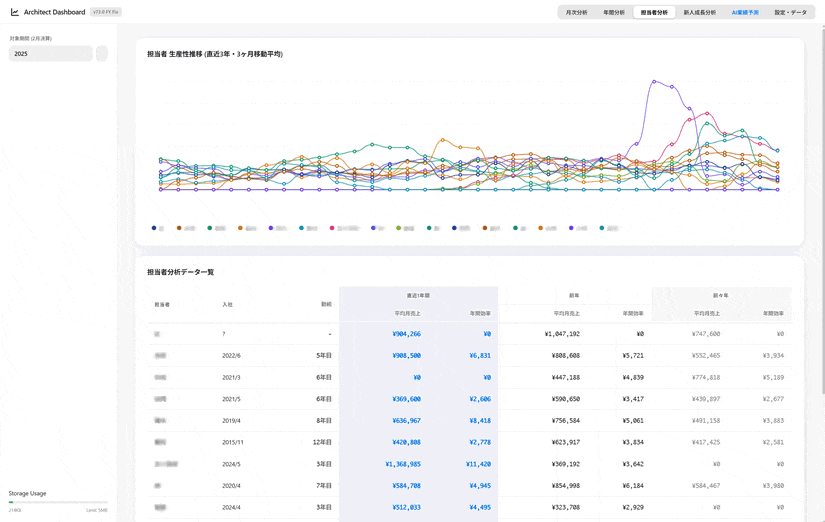Image resolution: width=825 pixels, height=522 pixels.
Task: Click the ¥756,584 cell
Action: (x=566, y=420)
